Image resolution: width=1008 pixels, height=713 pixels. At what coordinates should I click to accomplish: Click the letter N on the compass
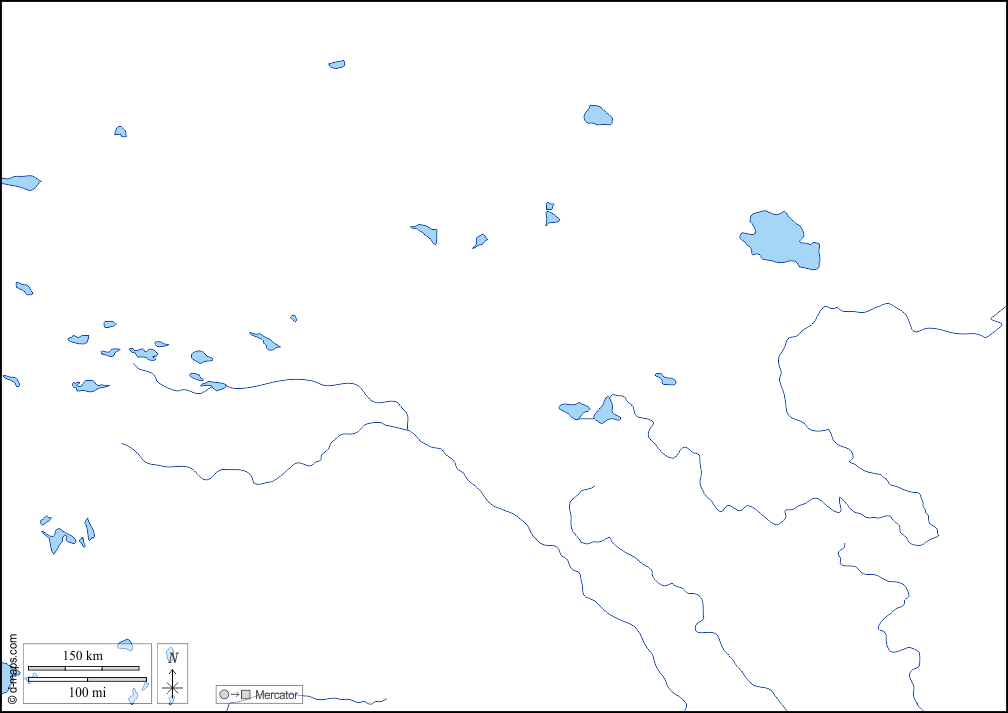[173, 657]
